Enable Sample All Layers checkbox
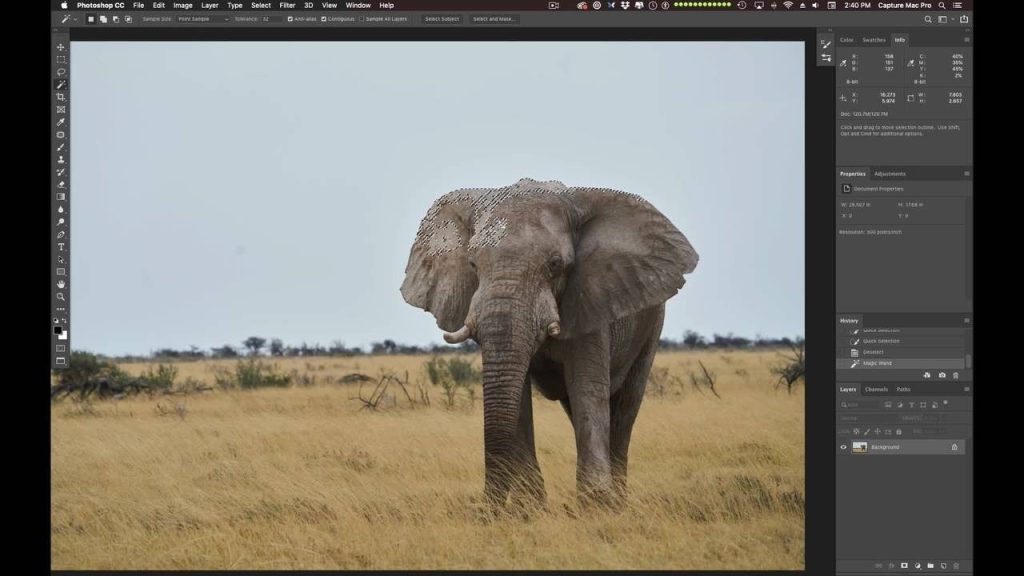The image size is (1024, 576). pos(362,19)
